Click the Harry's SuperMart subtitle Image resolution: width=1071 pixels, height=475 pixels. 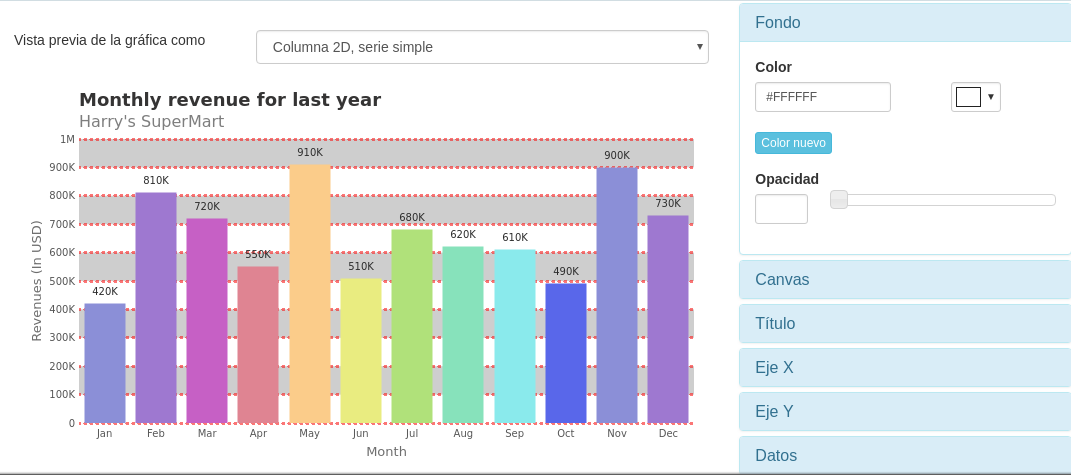(x=151, y=122)
